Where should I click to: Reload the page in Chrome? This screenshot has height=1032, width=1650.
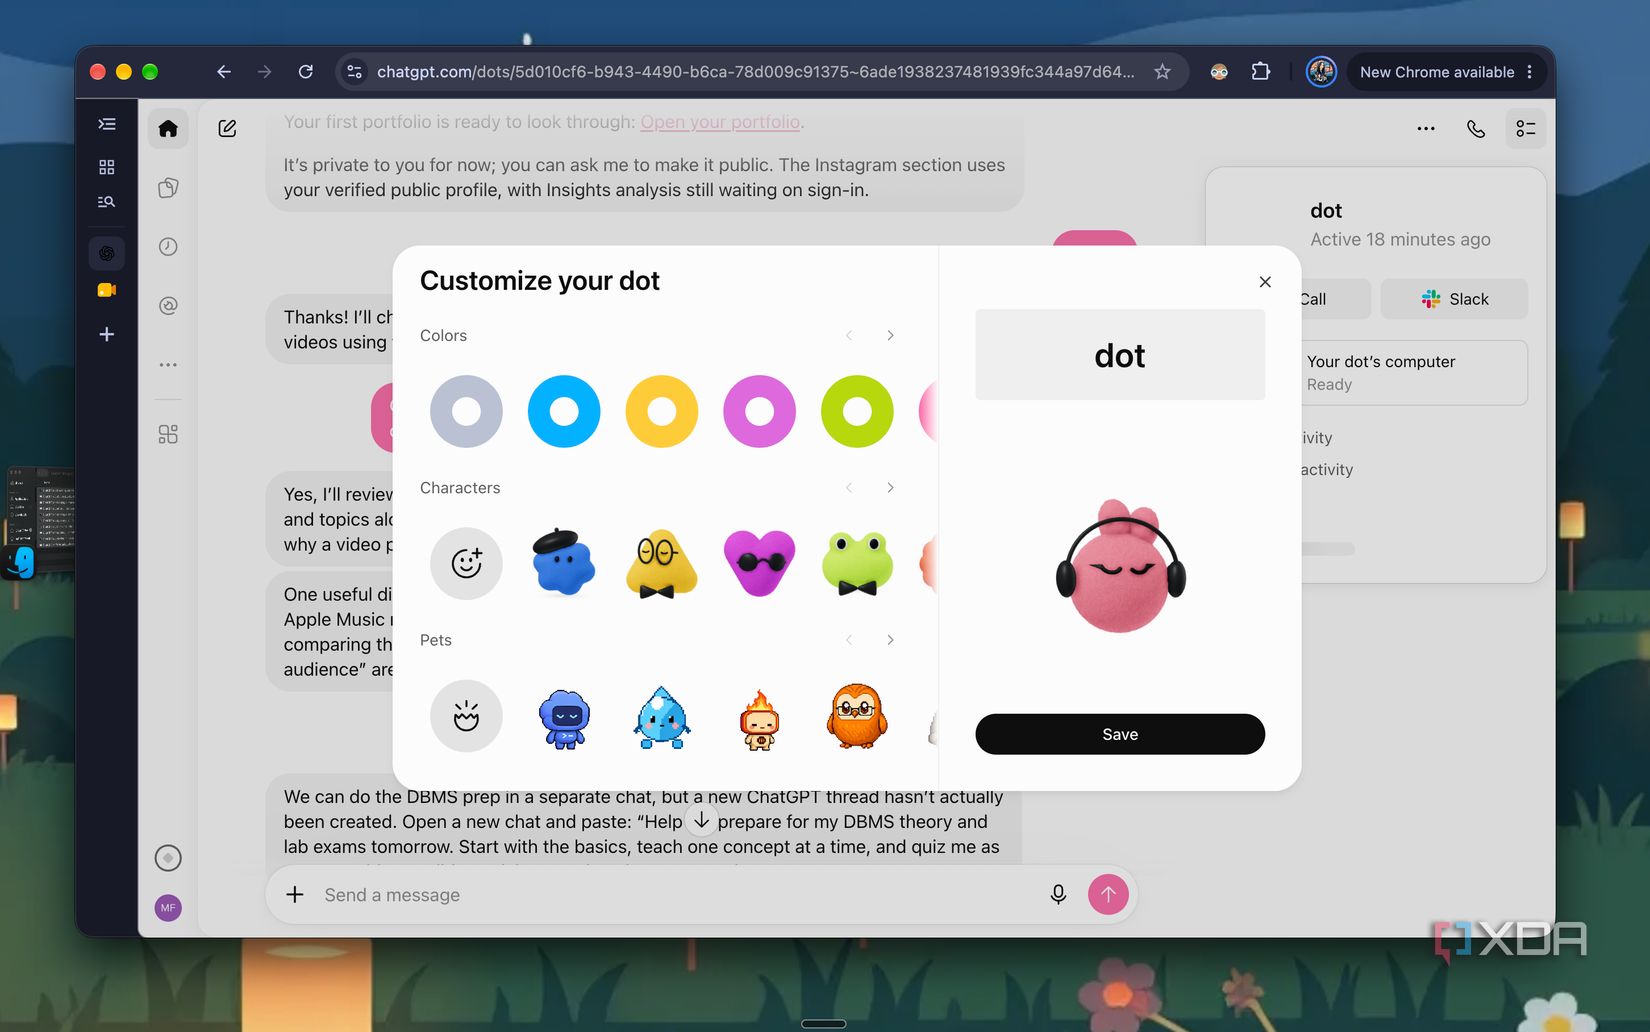[x=306, y=72]
